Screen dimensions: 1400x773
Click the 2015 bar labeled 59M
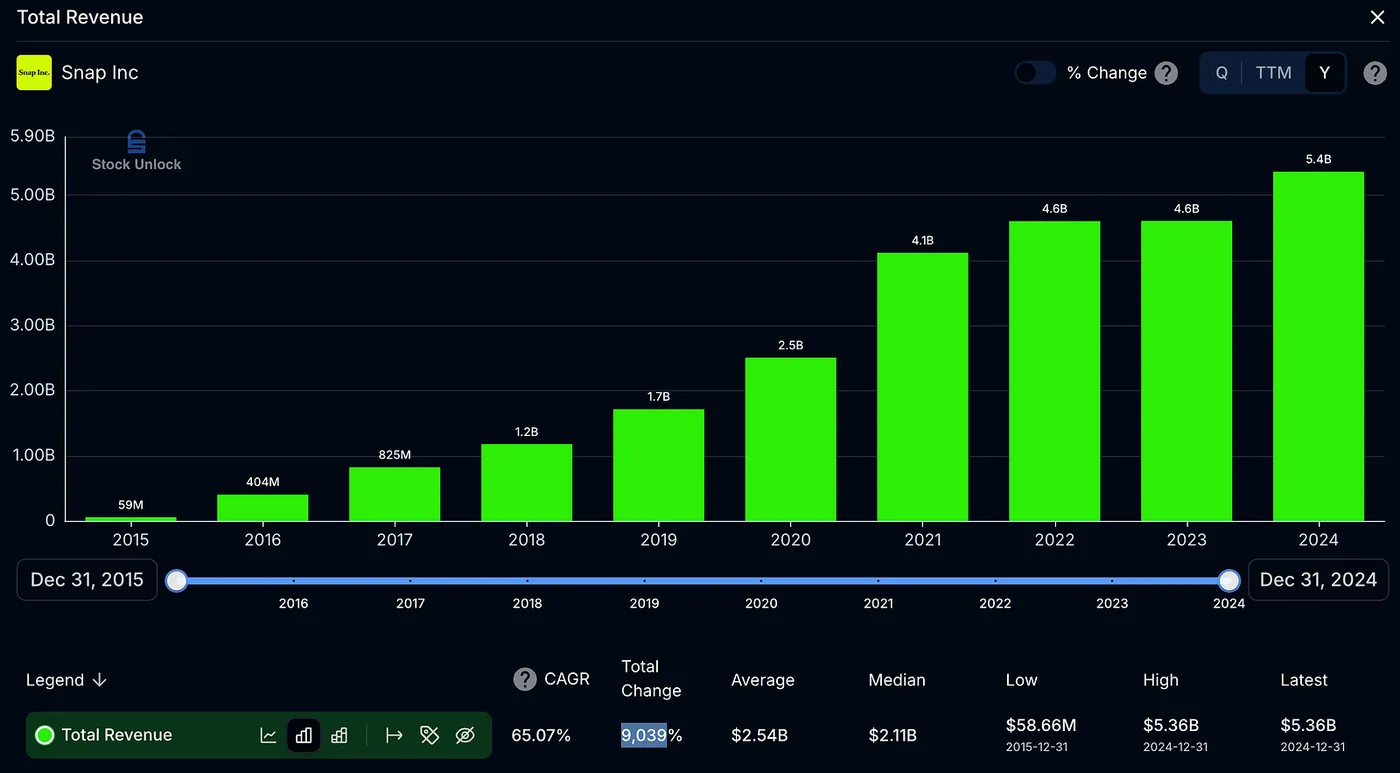point(130,519)
